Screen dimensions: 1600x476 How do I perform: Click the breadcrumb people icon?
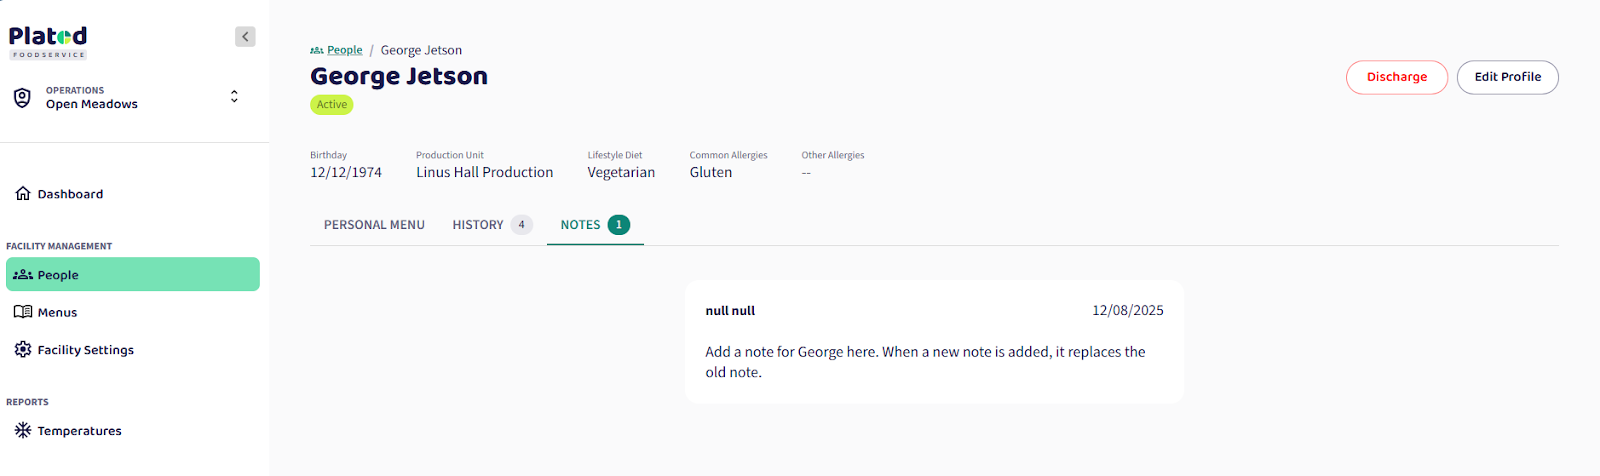[x=317, y=50]
